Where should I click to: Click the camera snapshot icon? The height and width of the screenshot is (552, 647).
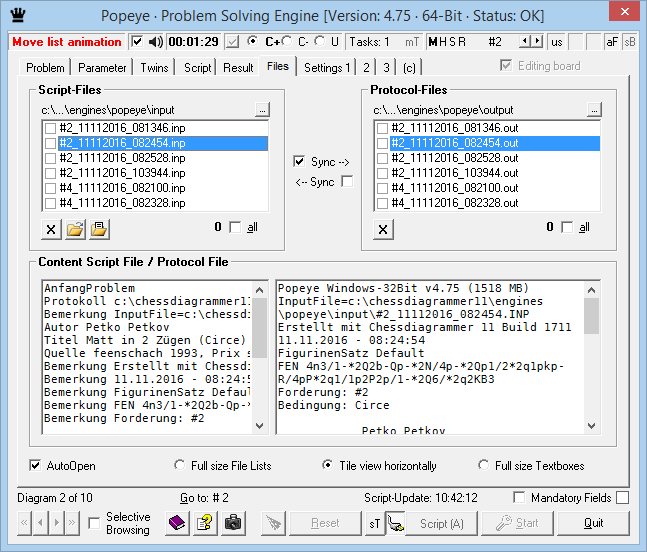click(233, 523)
